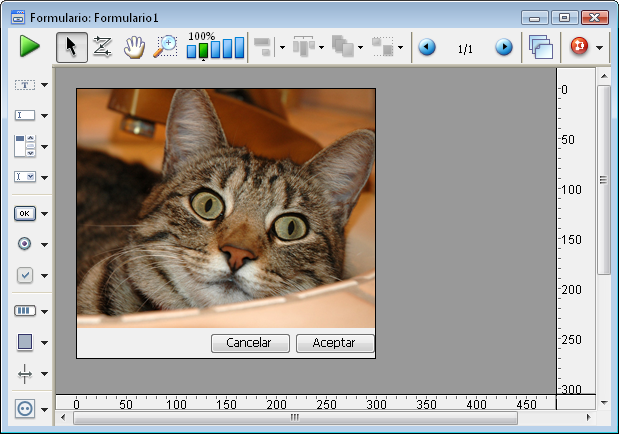Select the arrow selection tool
The image size is (619, 434).
pyautogui.click(x=71, y=47)
